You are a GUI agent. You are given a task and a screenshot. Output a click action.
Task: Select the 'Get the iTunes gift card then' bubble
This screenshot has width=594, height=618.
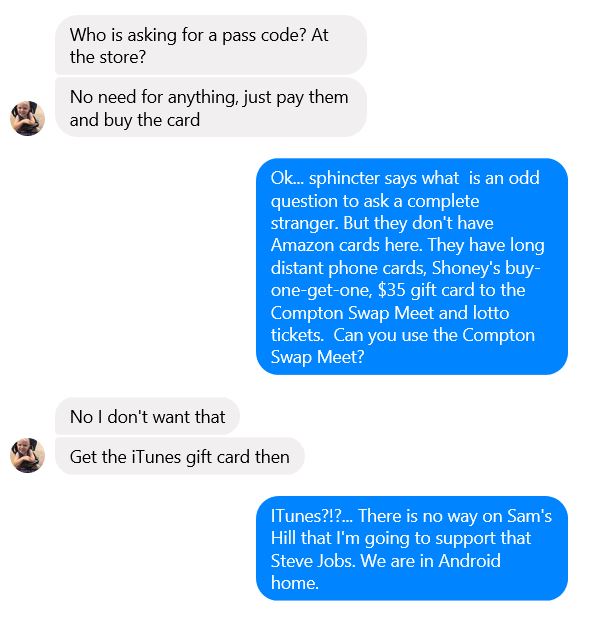click(180, 456)
